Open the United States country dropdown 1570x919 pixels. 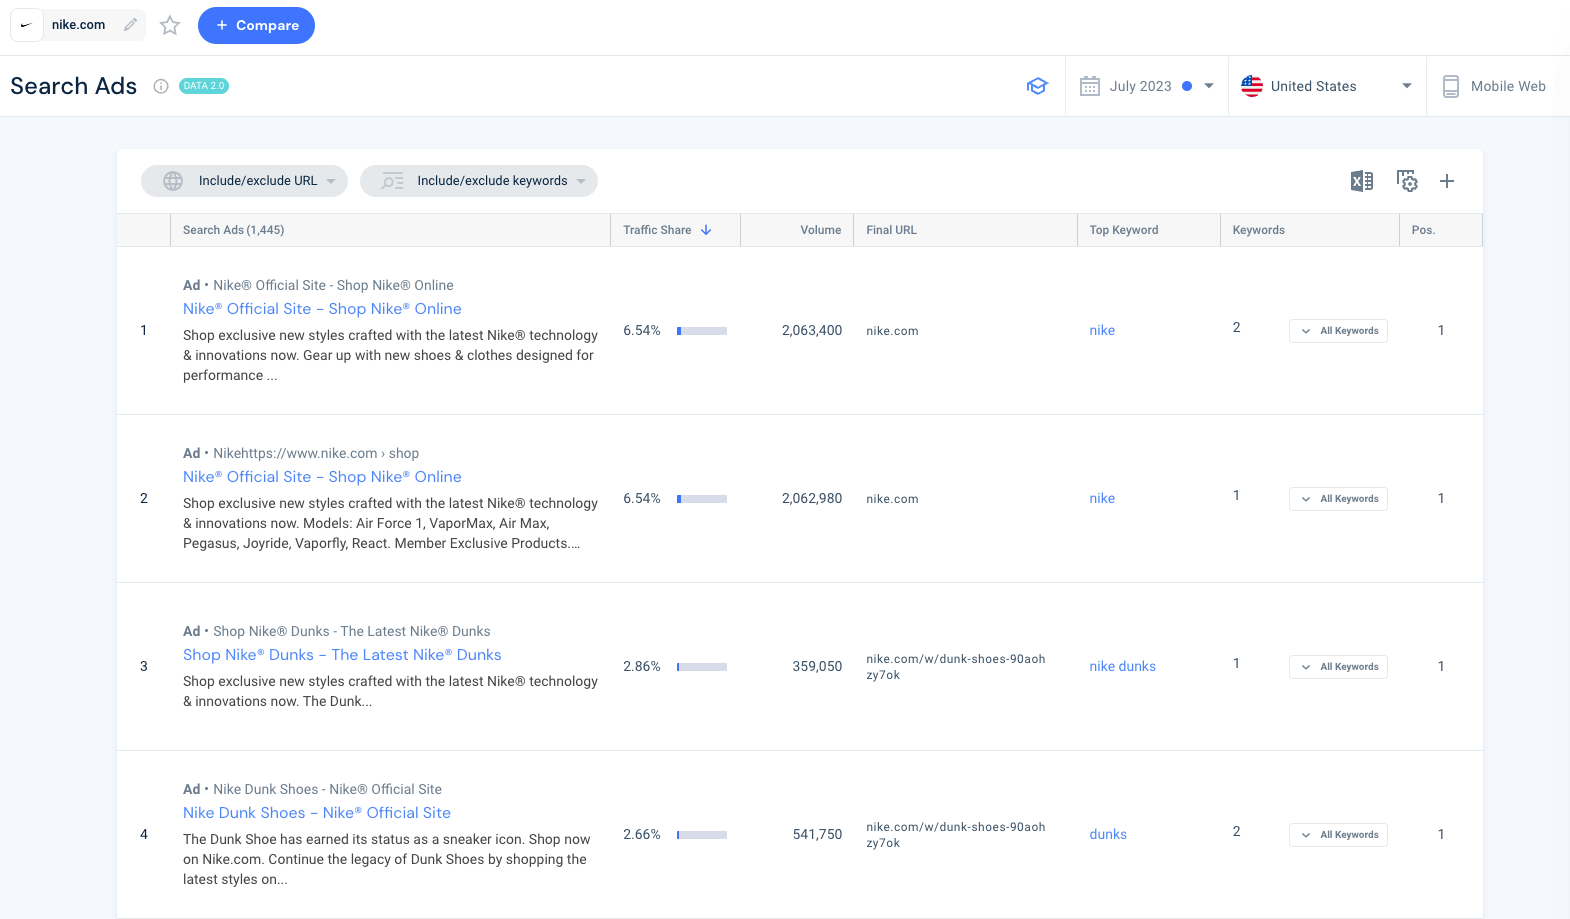[1326, 86]
